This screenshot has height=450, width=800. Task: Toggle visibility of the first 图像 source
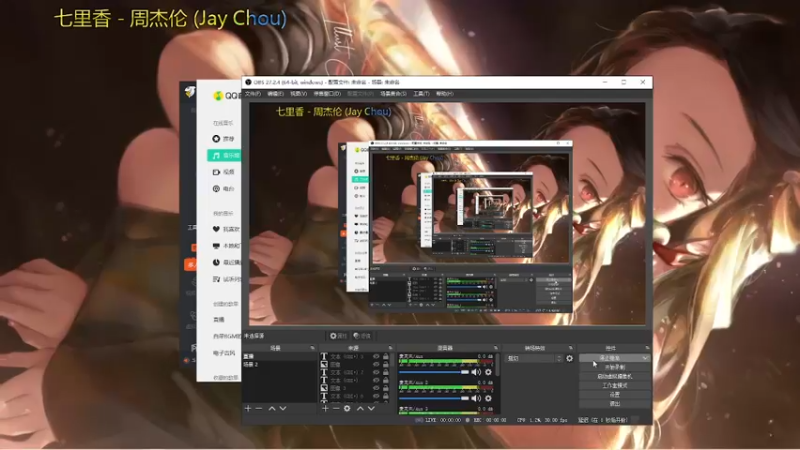[376, 364]
